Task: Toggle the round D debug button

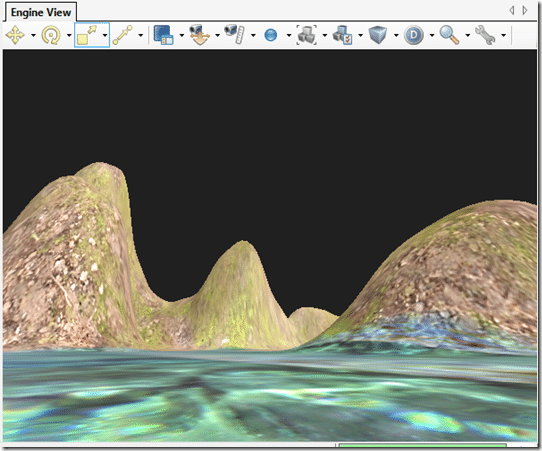Action: [x=414, y=35]
